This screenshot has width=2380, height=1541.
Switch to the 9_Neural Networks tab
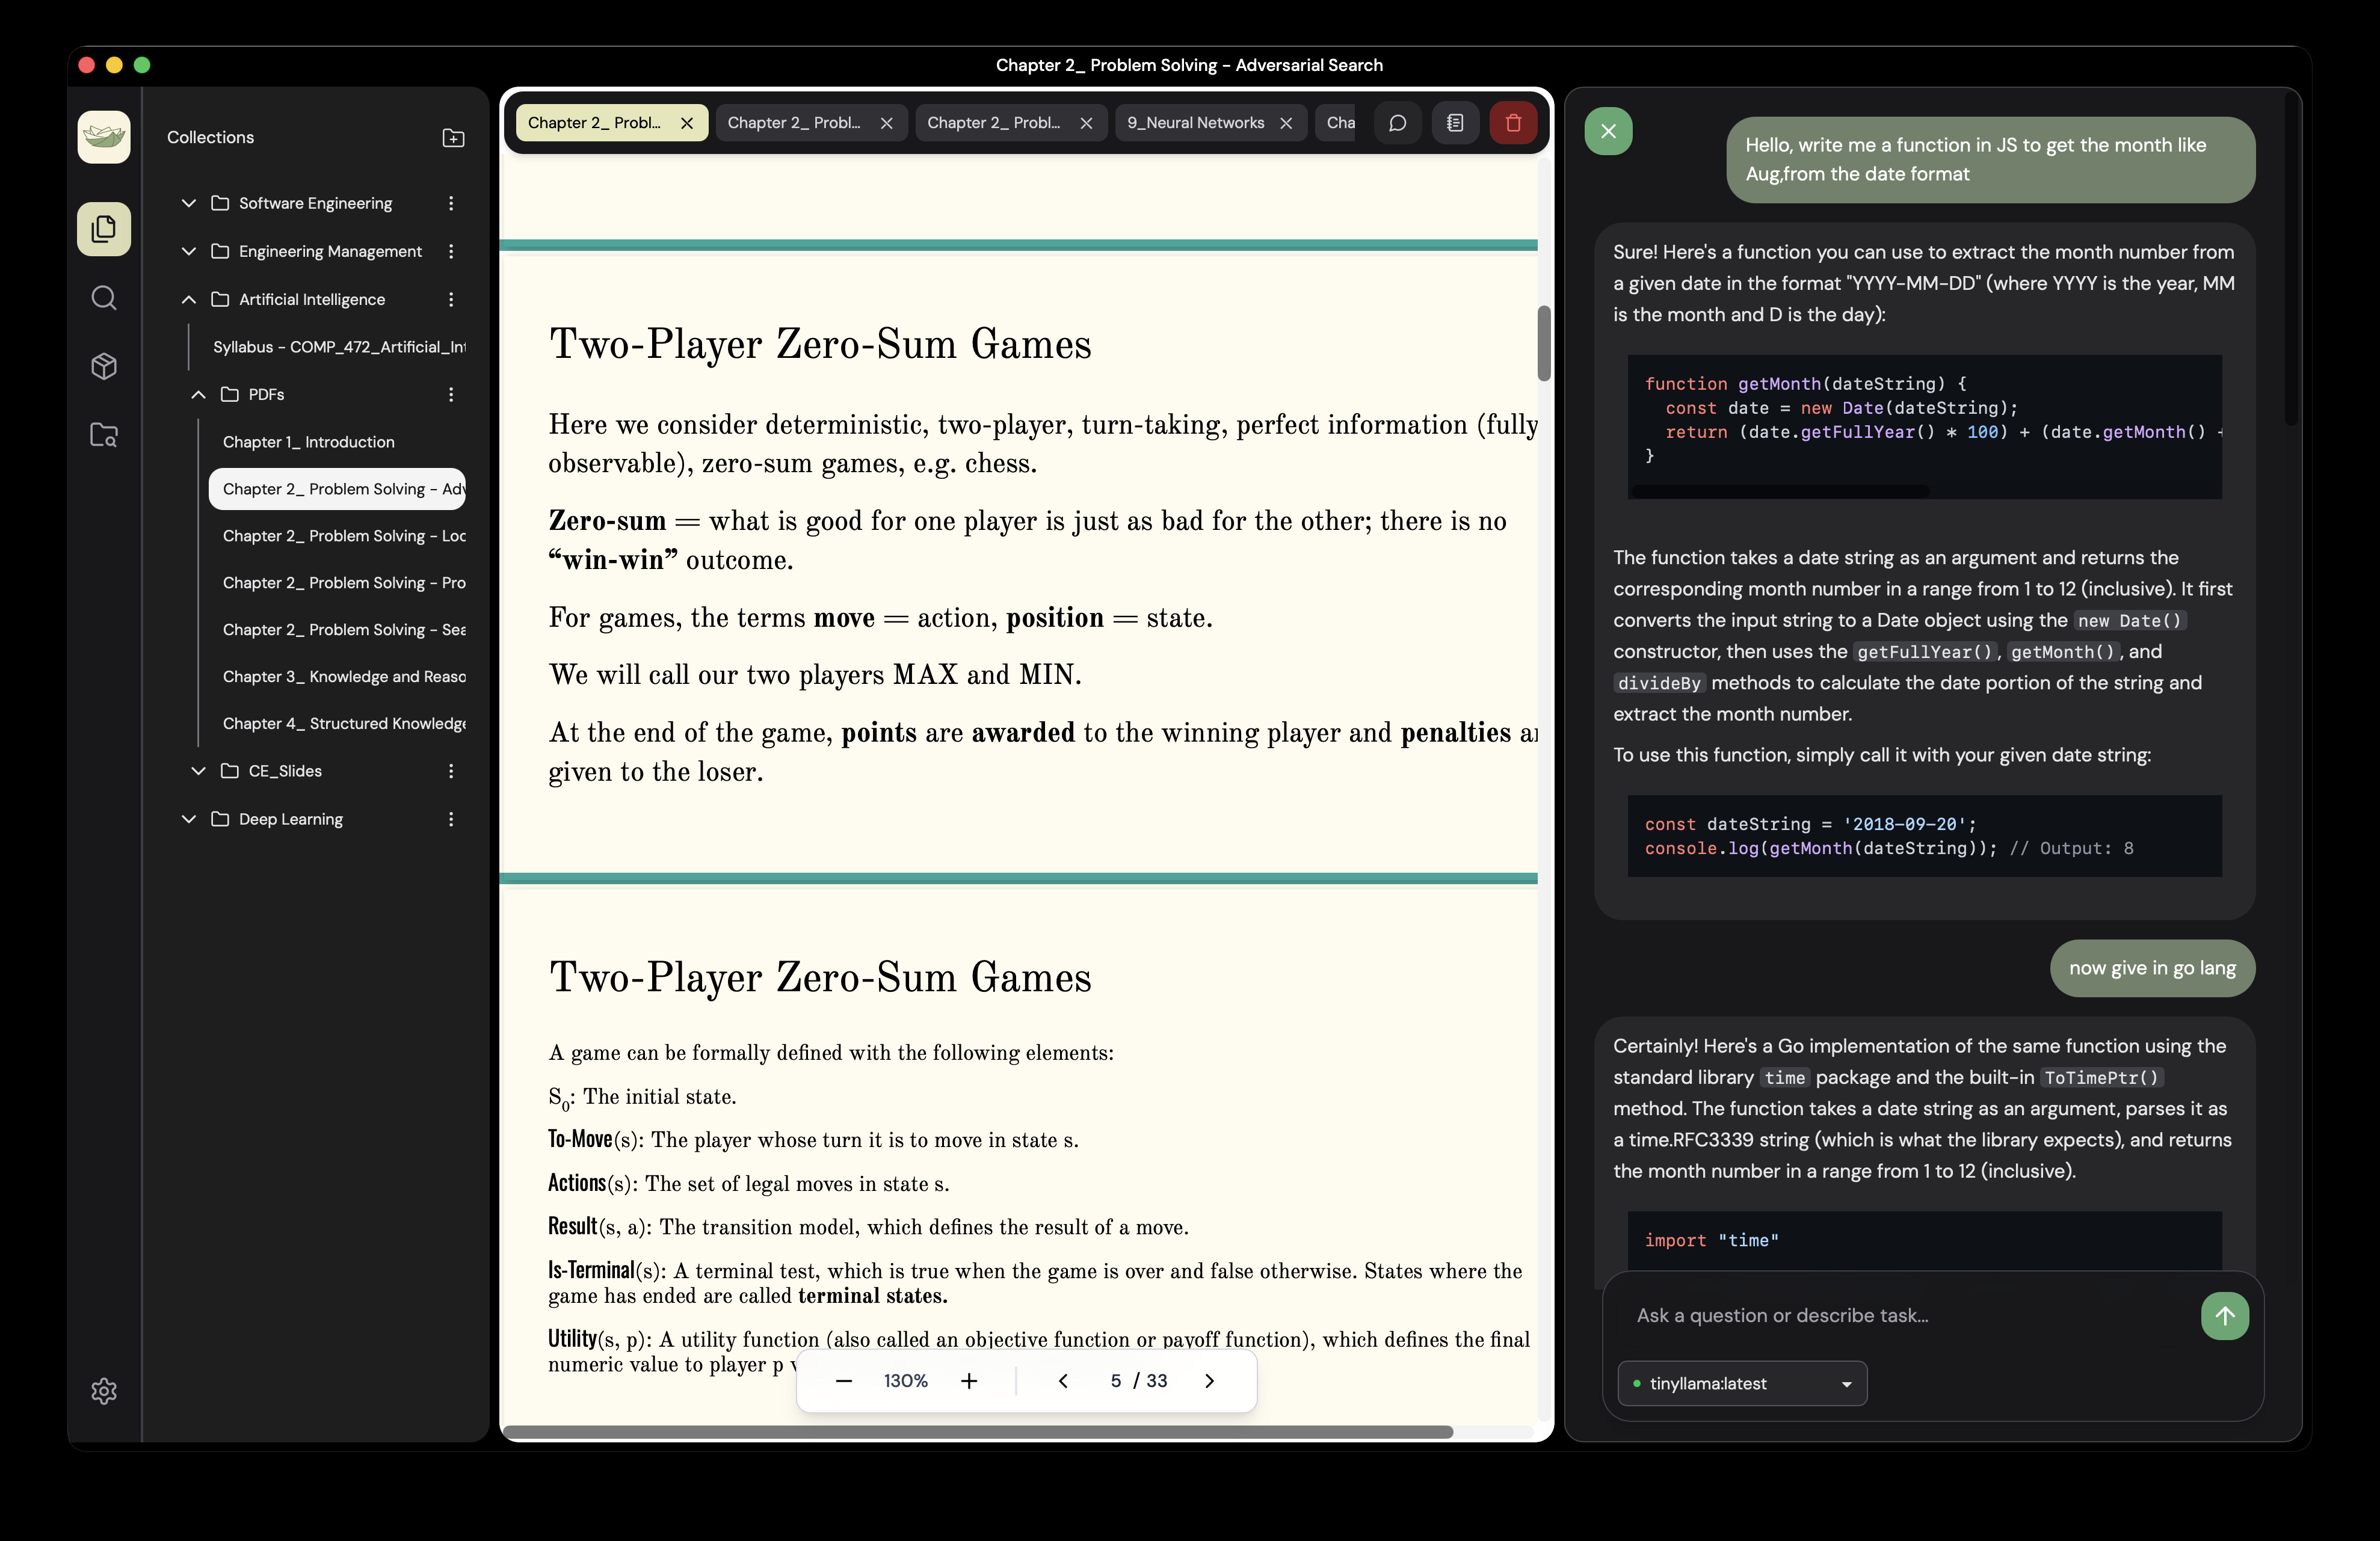click(1195, 123)
